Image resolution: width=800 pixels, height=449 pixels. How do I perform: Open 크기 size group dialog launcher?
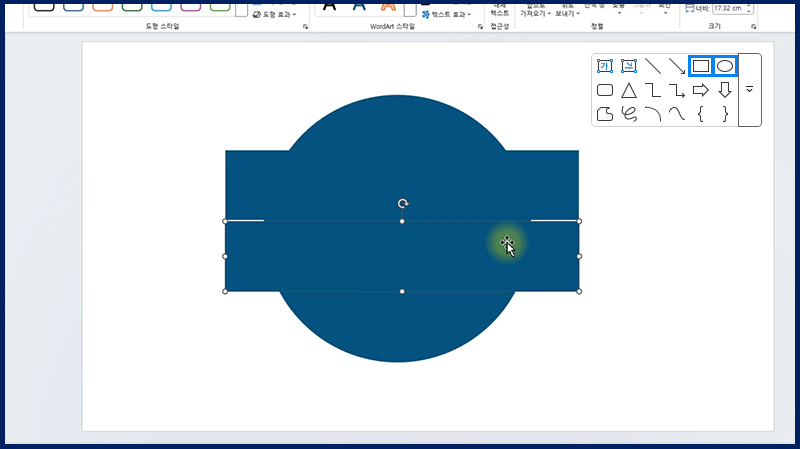[x=754, y=27]
